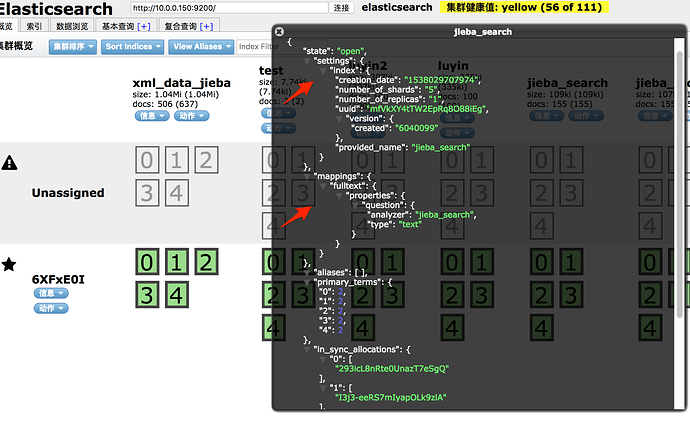The image size is (690, 421).
Task: Click the provided_name value "jieba_search"
Action: click(x=441, y=147)
